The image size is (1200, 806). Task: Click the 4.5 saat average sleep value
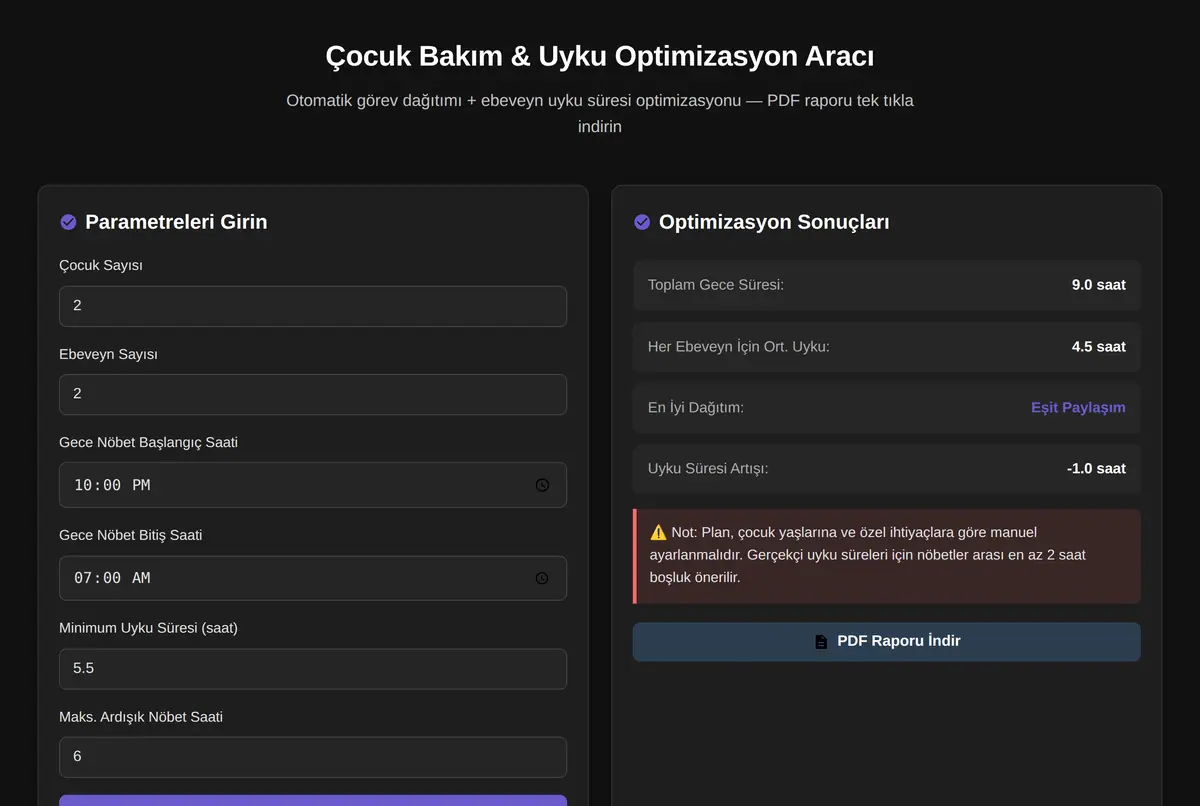[1098, 347]
